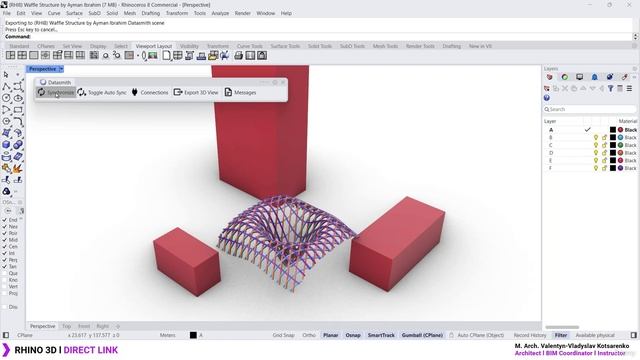Open the Curve menu
Viewport: 640px width, 360px height.
[54, 13]
